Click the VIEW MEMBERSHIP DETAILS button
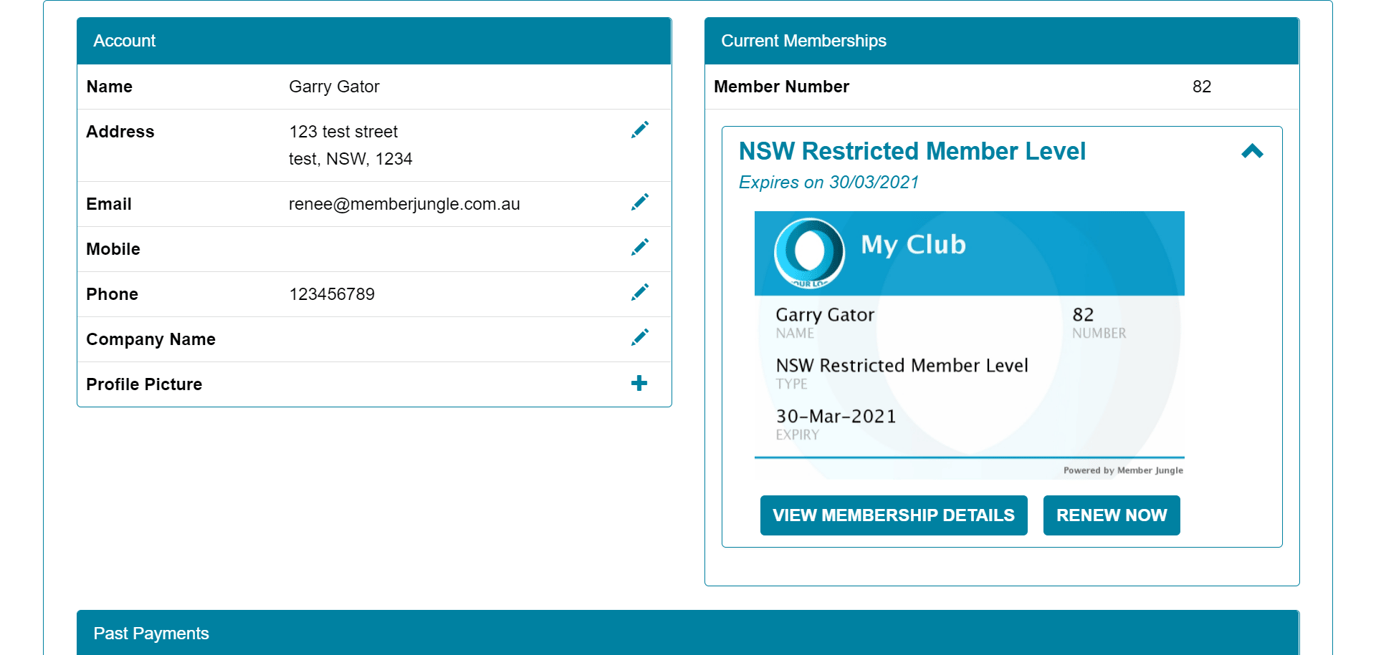1376x655 pixels. point(893,515)
